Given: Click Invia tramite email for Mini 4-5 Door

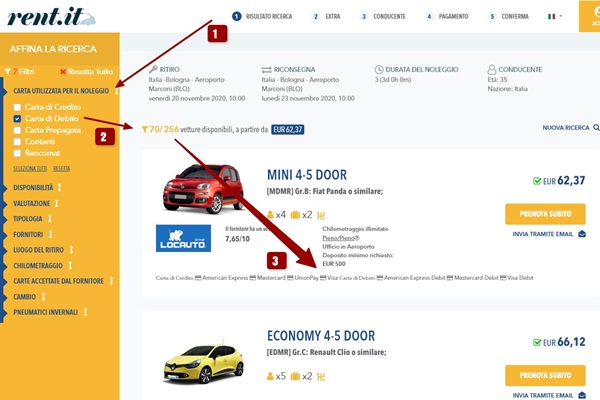Looking at the screenshot, I should pos(543,234).
